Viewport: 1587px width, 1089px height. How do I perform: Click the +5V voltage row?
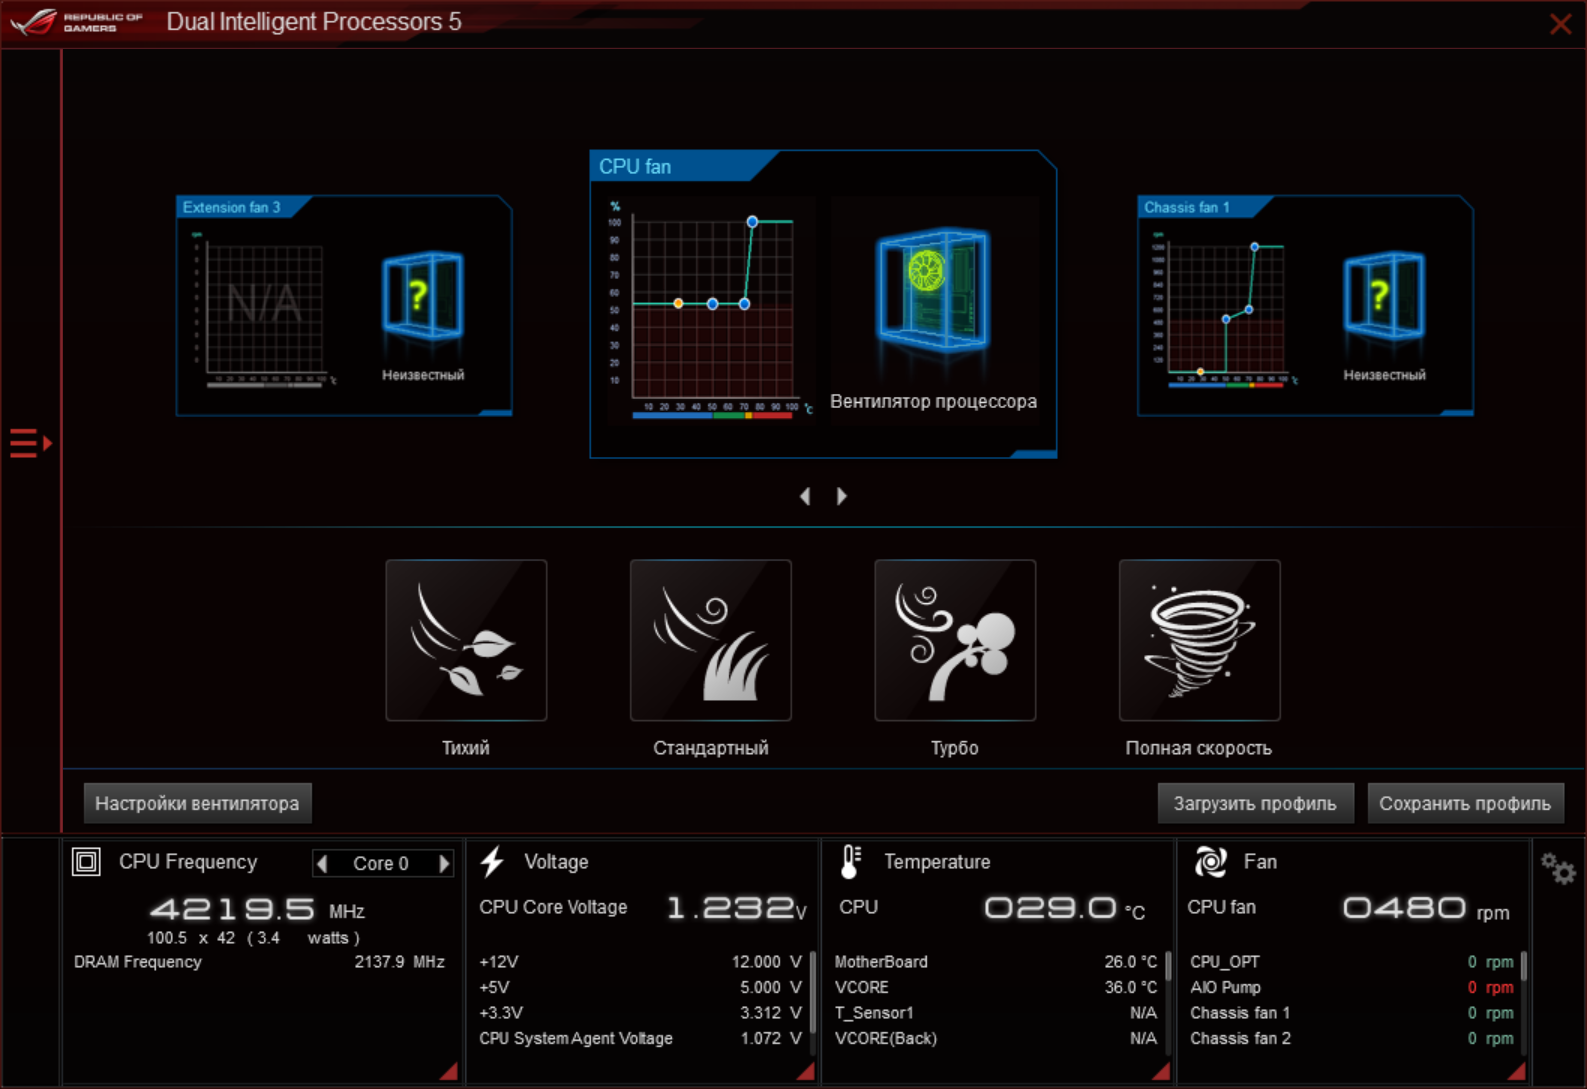[x=640, y=987]
